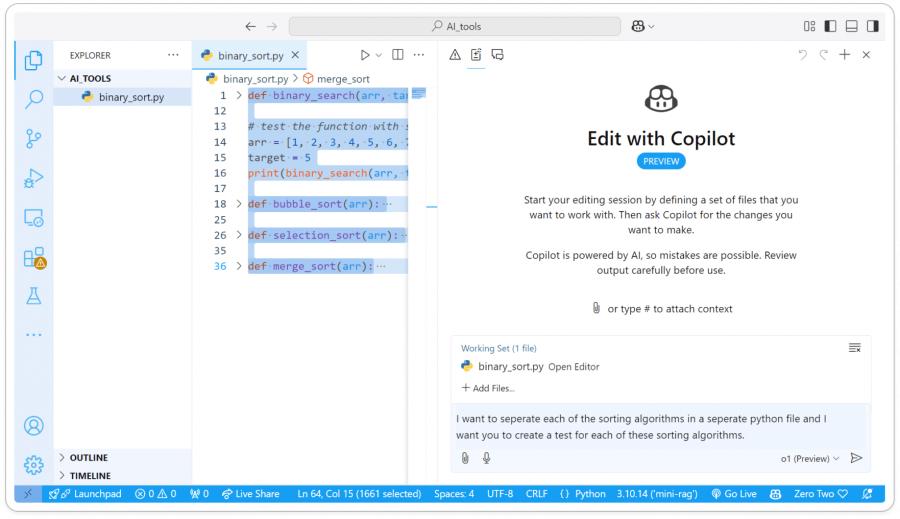Viewport: 900px width, 519px height.
Task: Toggle the secondary side bar
Action: click(873, 26)
